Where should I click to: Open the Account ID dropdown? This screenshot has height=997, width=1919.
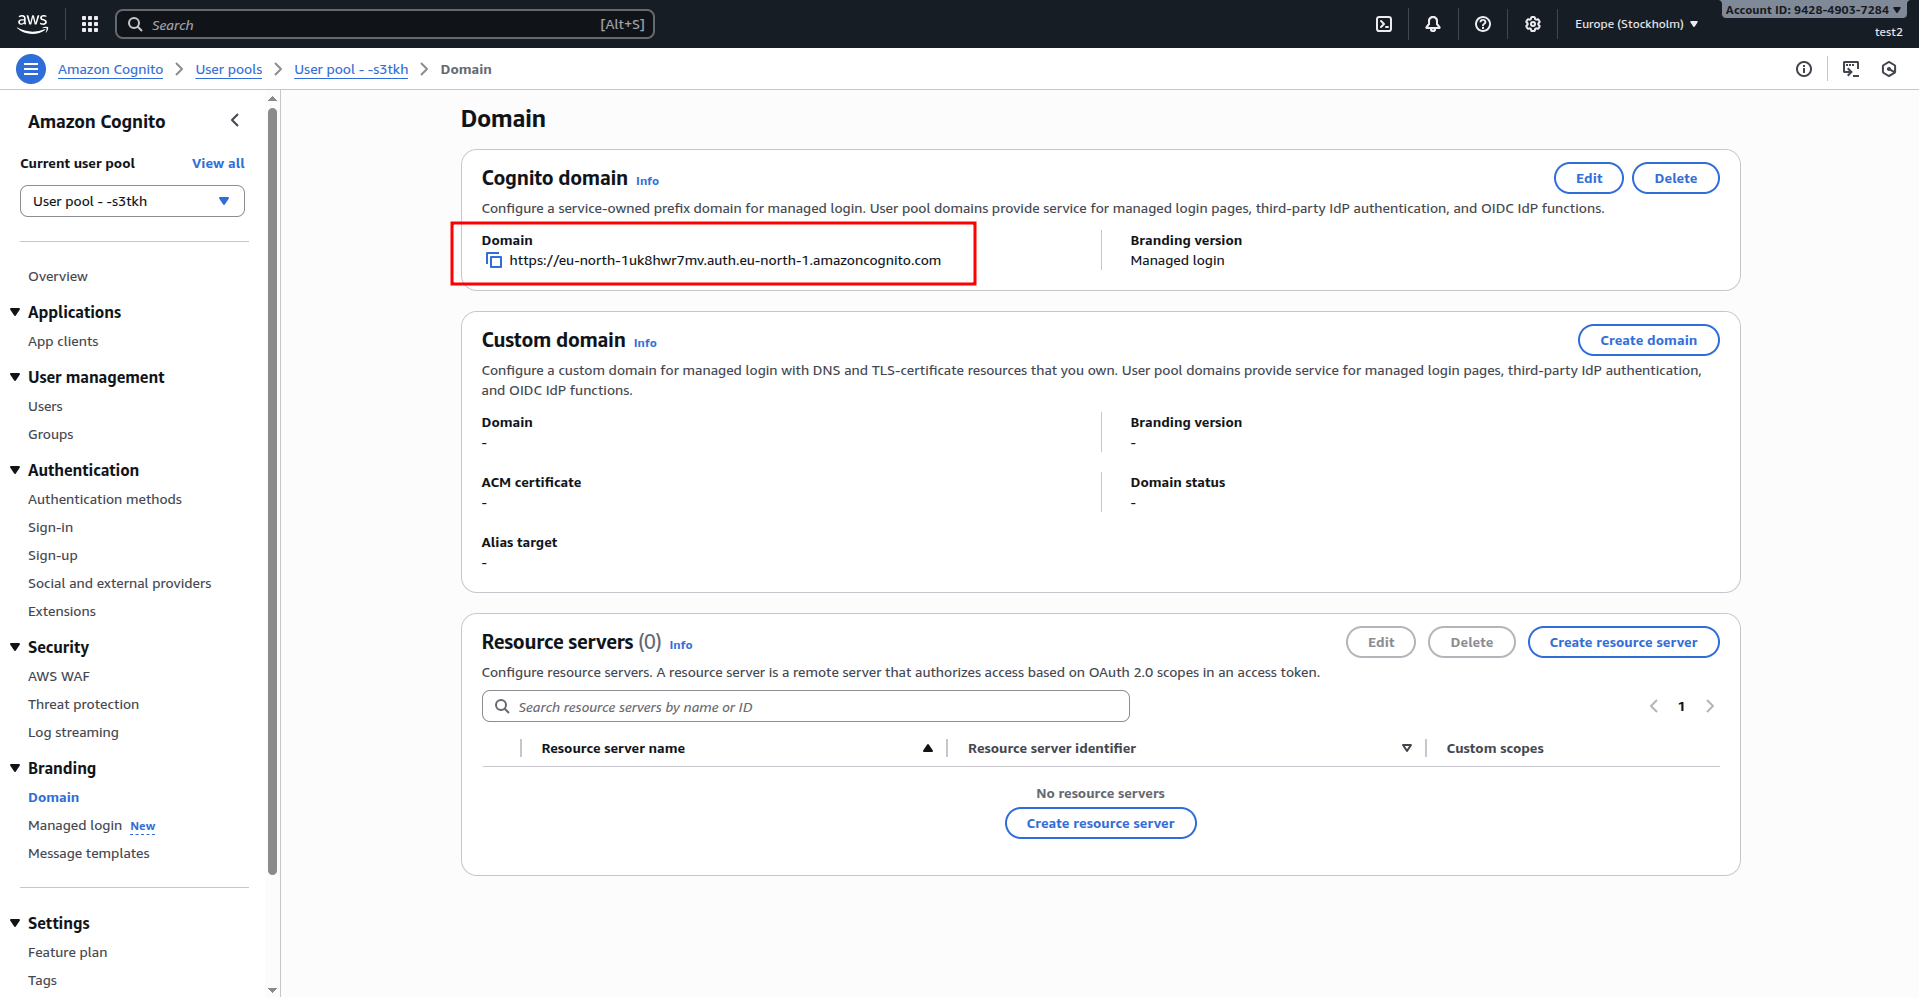(x=1813, y=10)
